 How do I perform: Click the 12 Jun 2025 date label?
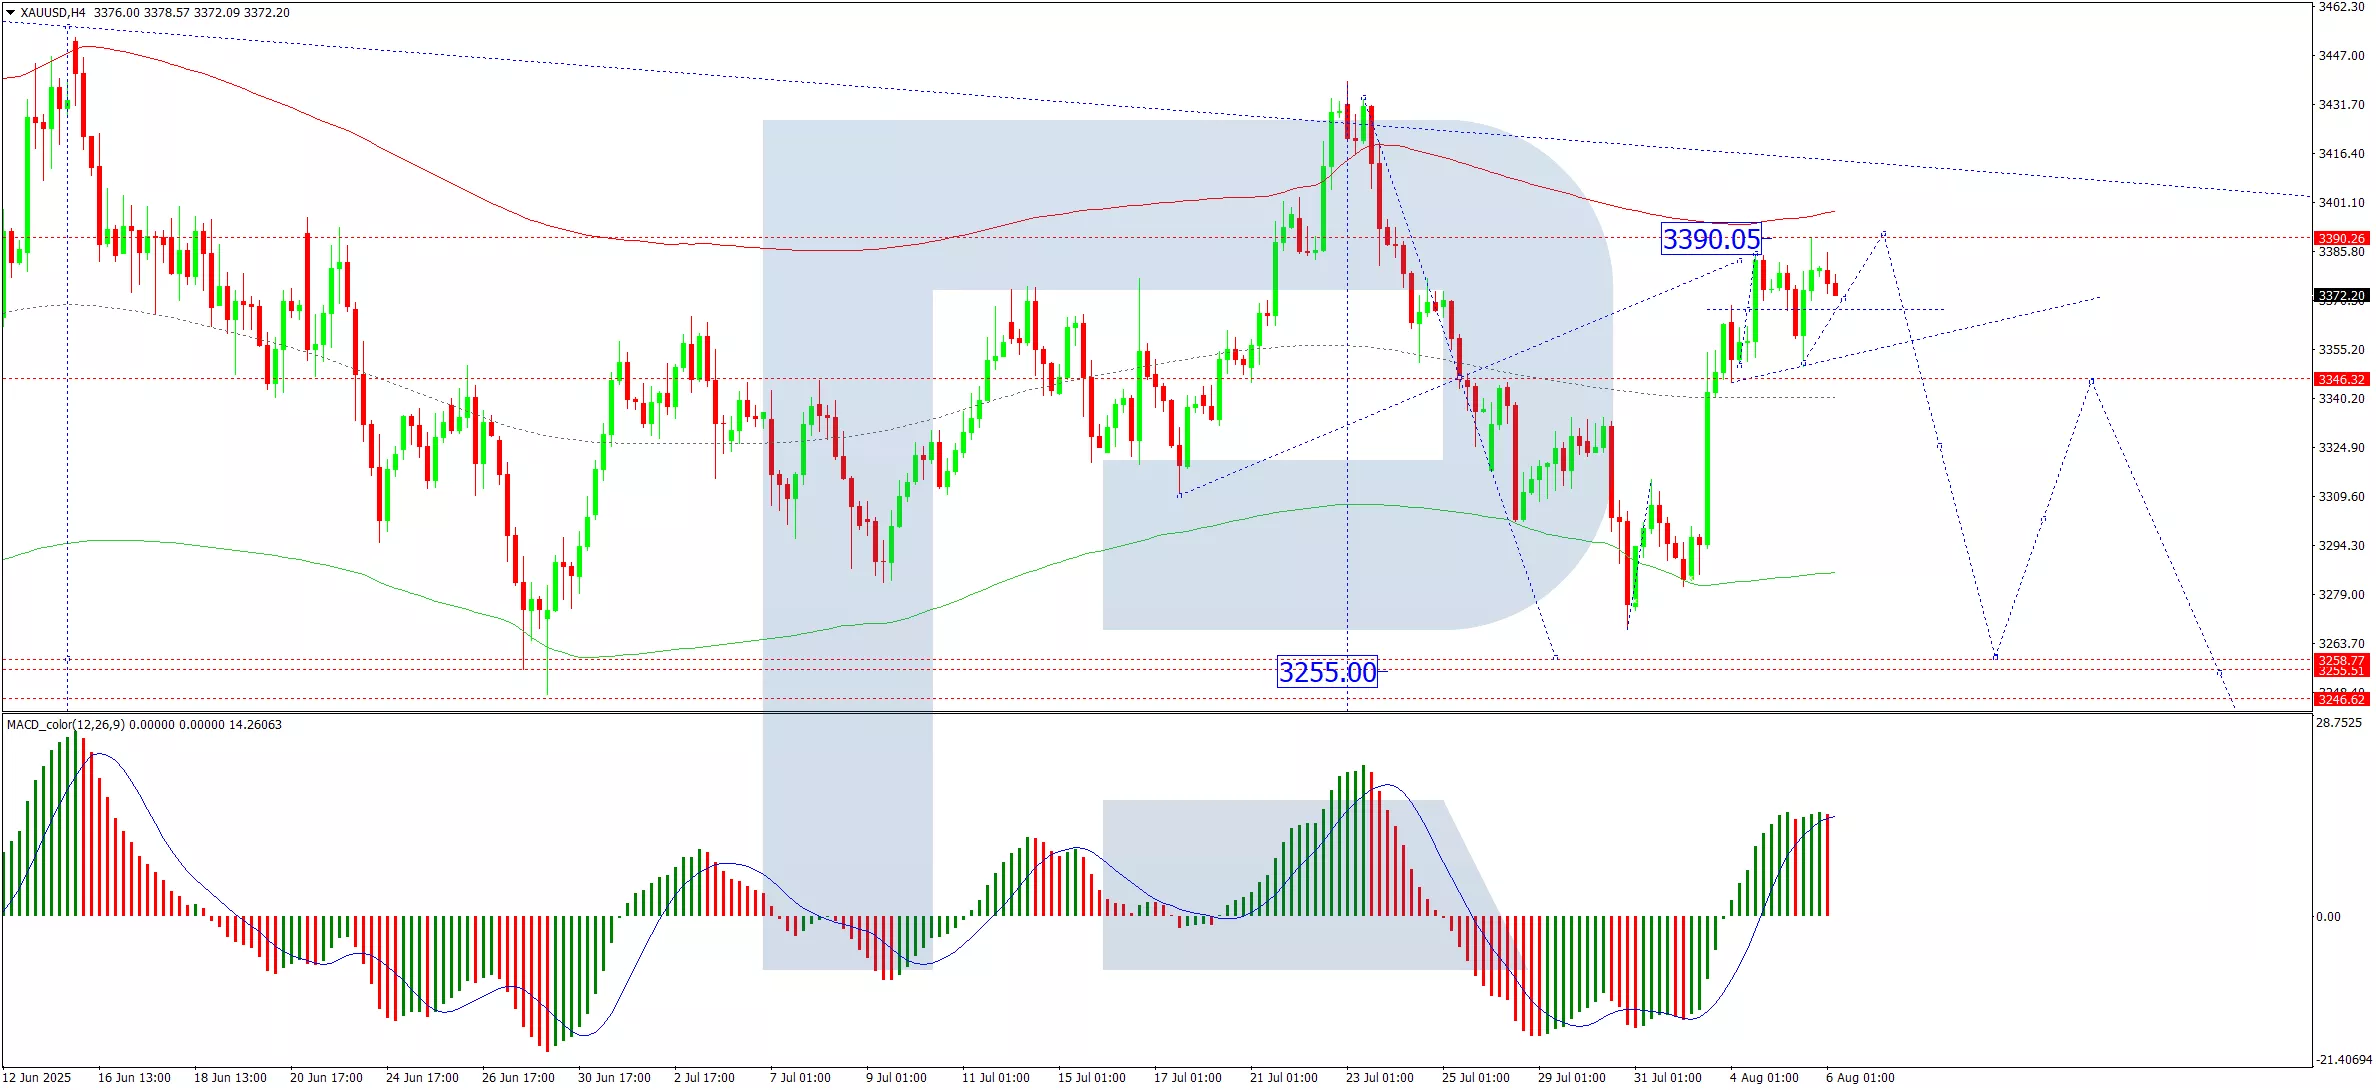(x=38, y=1077)
